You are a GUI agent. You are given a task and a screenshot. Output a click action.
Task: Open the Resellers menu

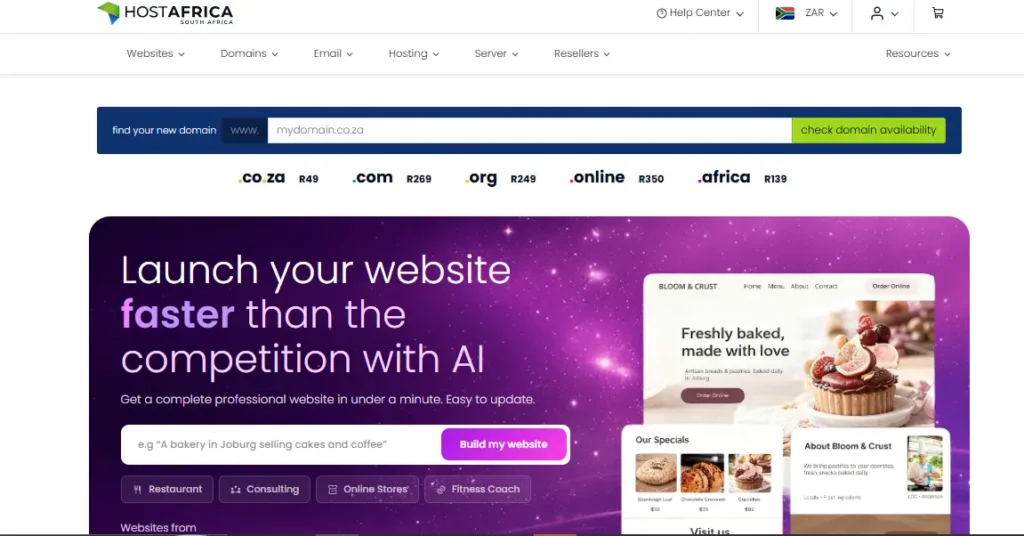point(582,54)
